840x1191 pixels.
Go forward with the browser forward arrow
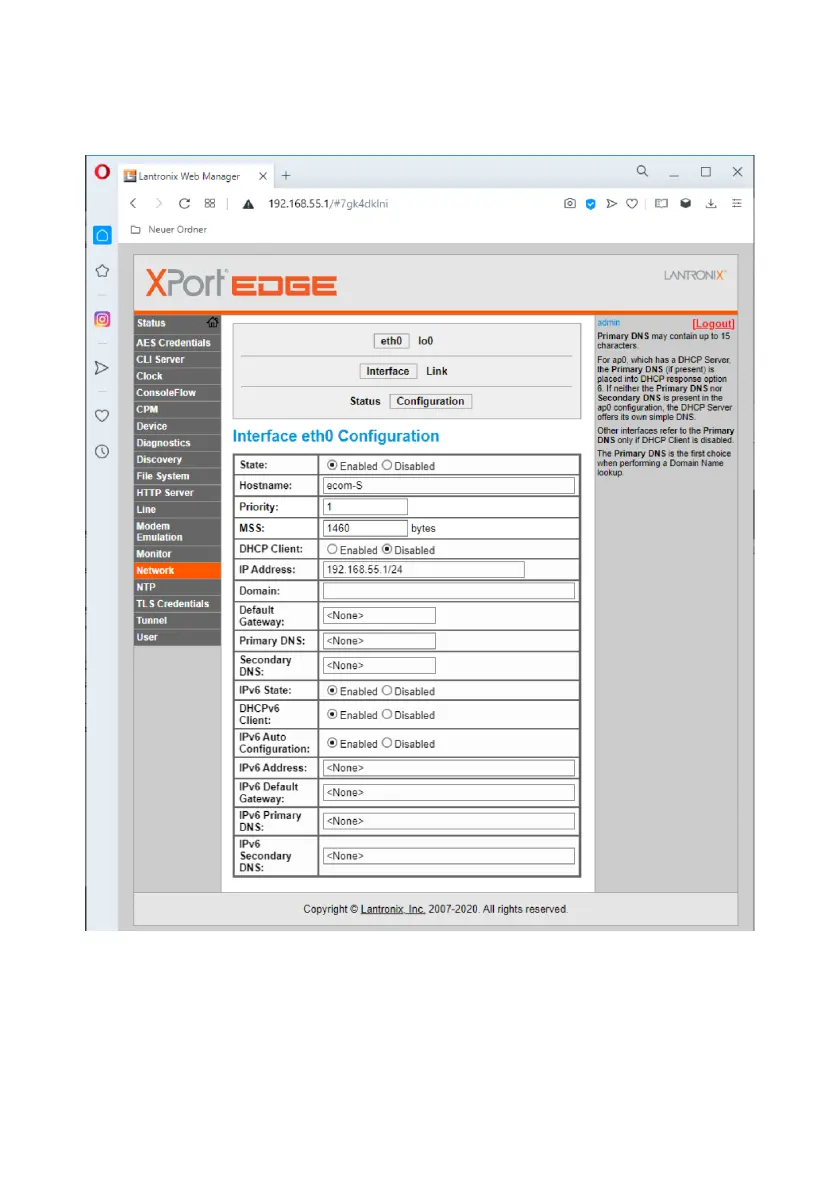(158, 204)
